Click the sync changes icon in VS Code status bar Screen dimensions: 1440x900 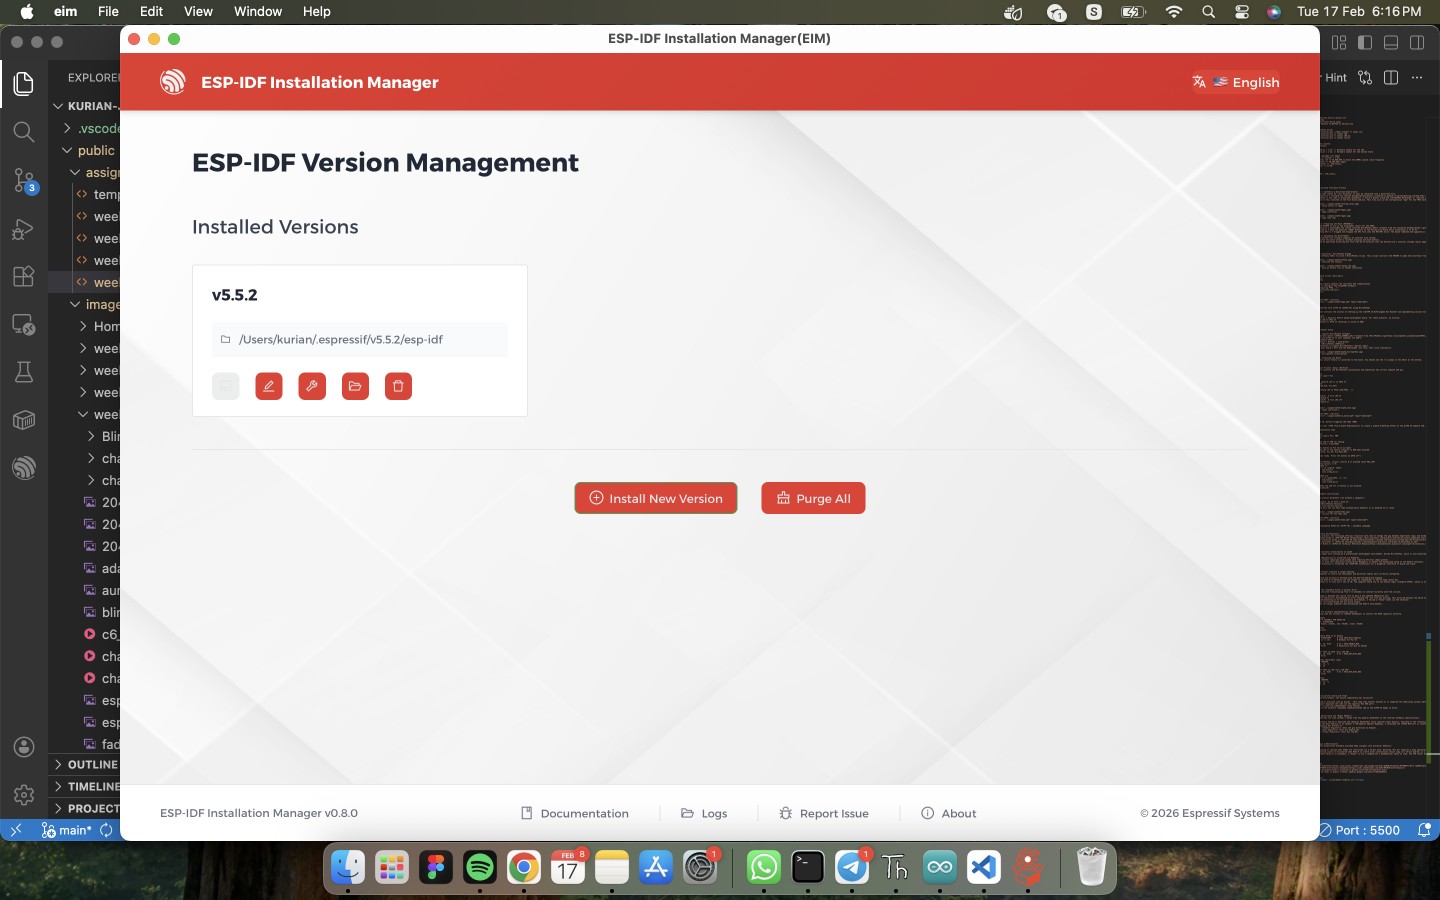point(106,830)
